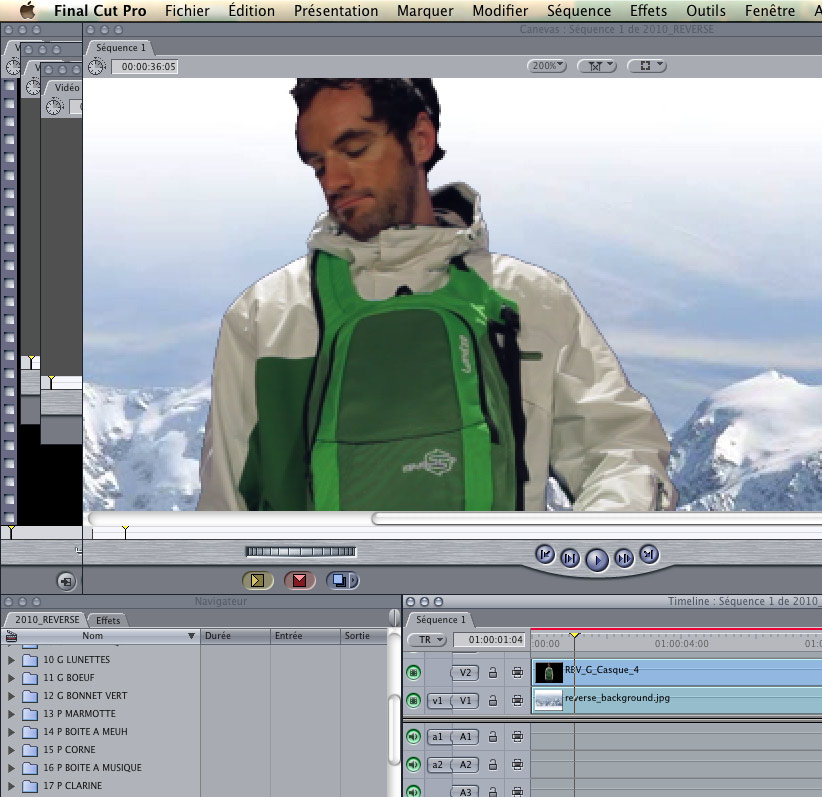This screenshot has height=797, width=822.
Task: Open the Effets menu
Action: [648, 10]
